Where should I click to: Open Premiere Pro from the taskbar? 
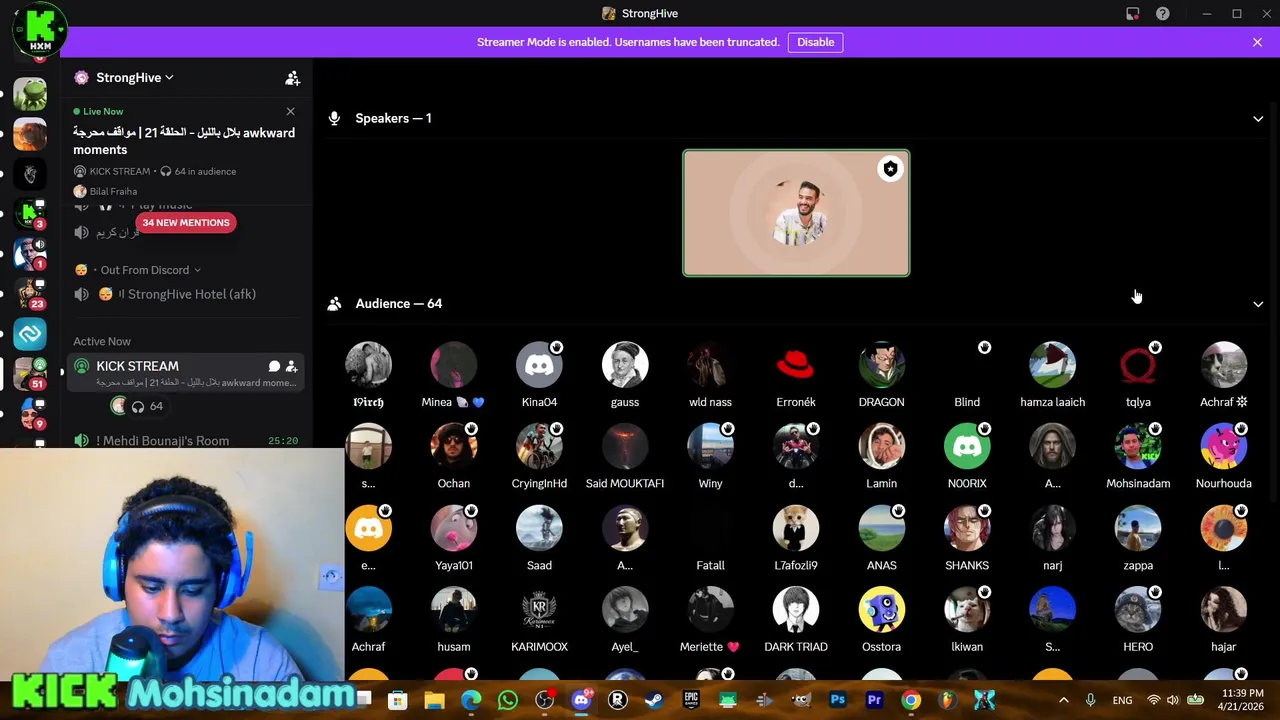(x=874, y=700)
